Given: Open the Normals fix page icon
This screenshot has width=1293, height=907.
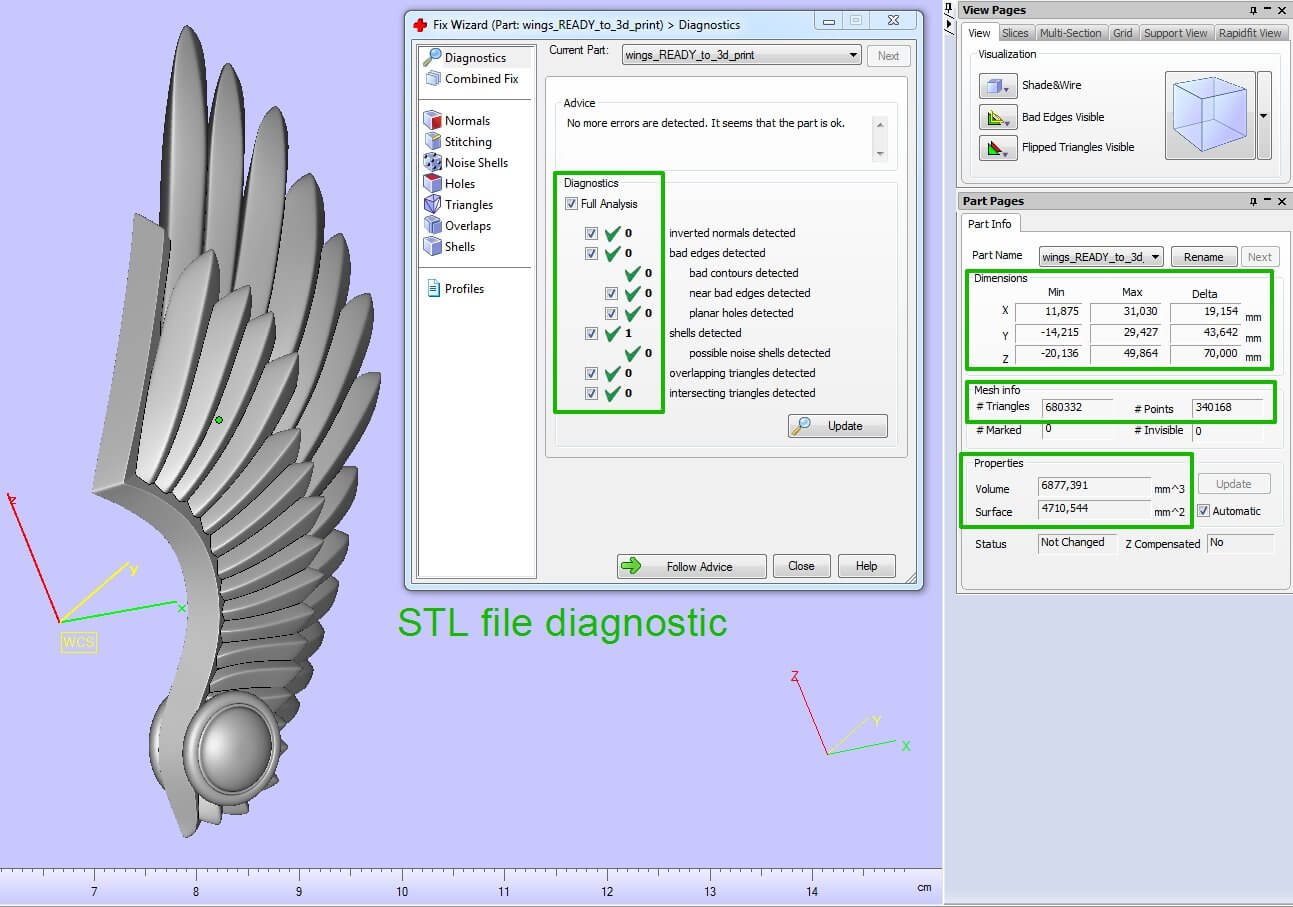Looking at the screenshot, I should pos(432,120).
